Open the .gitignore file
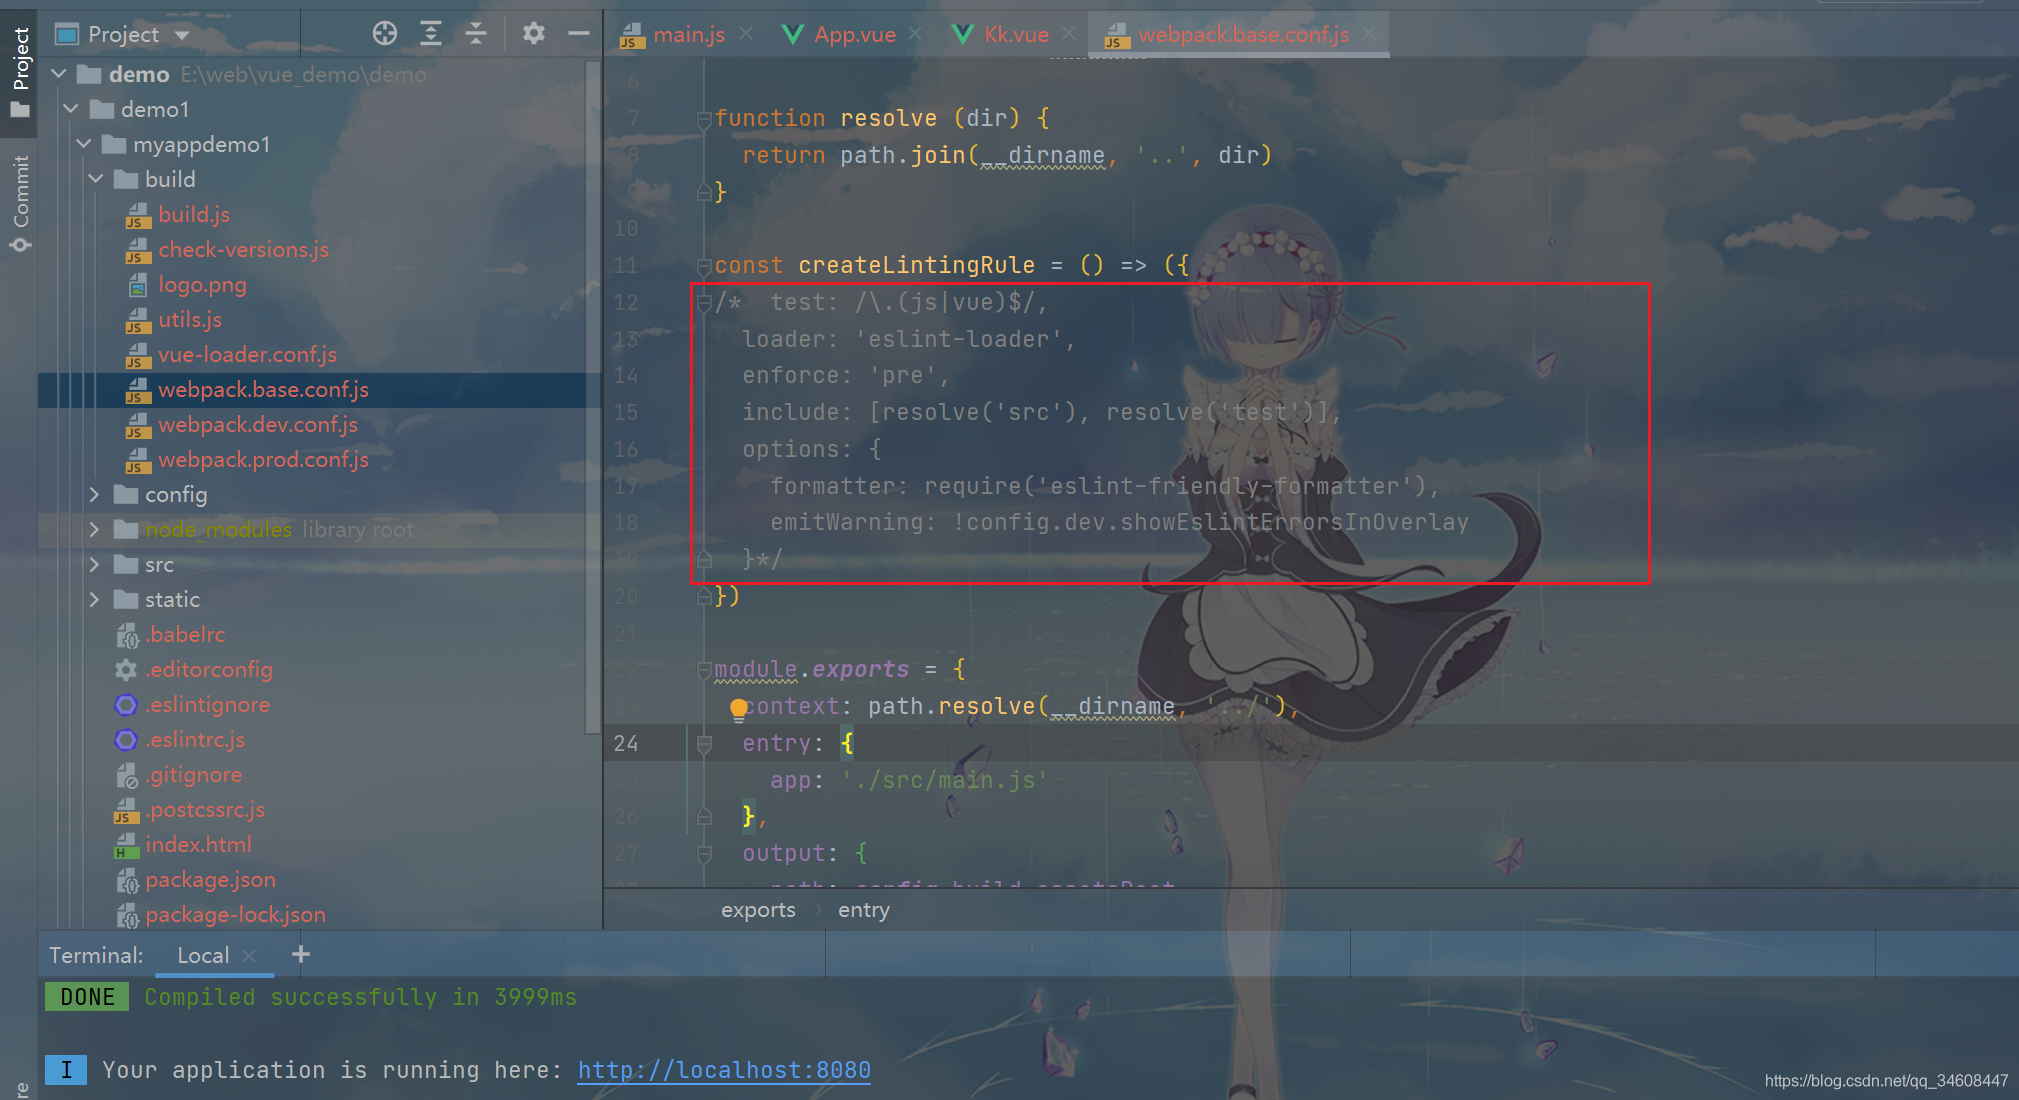 194,774
